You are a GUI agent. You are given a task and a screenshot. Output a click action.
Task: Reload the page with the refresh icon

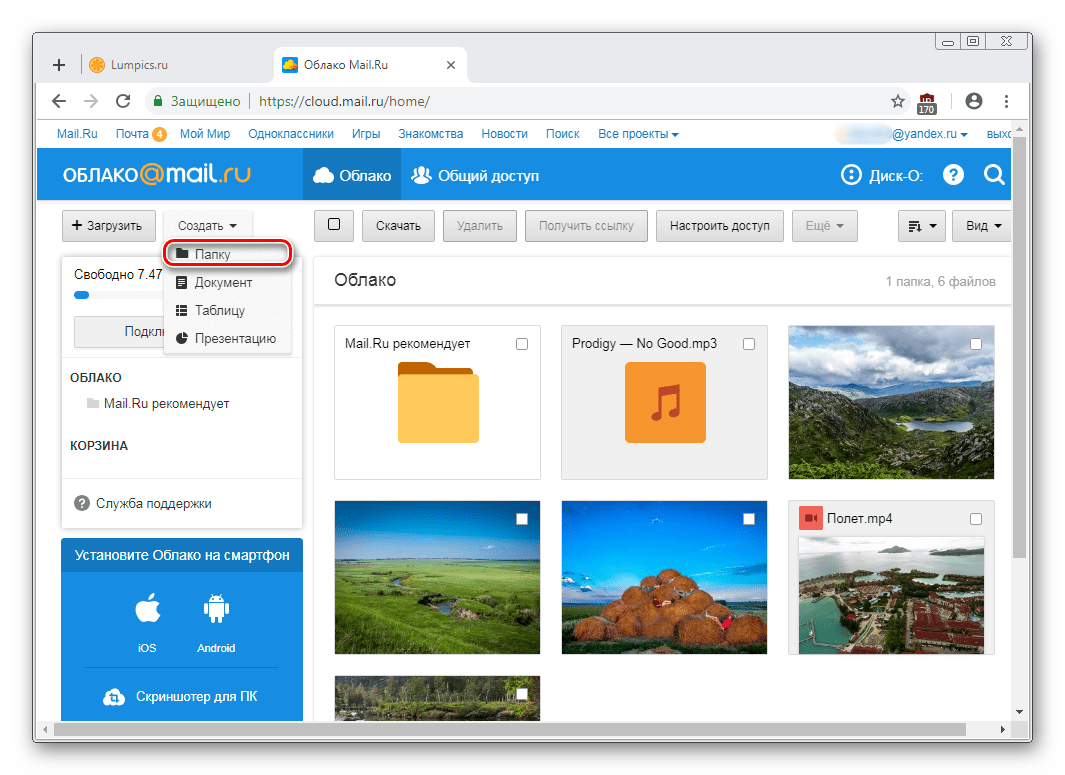click(123, 101)
